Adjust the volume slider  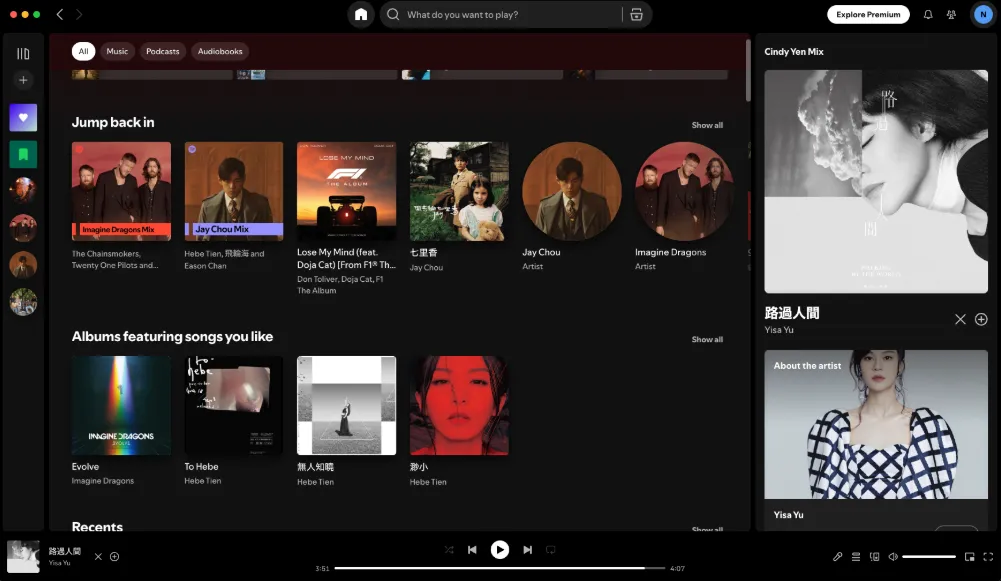(x=929, y=557)
